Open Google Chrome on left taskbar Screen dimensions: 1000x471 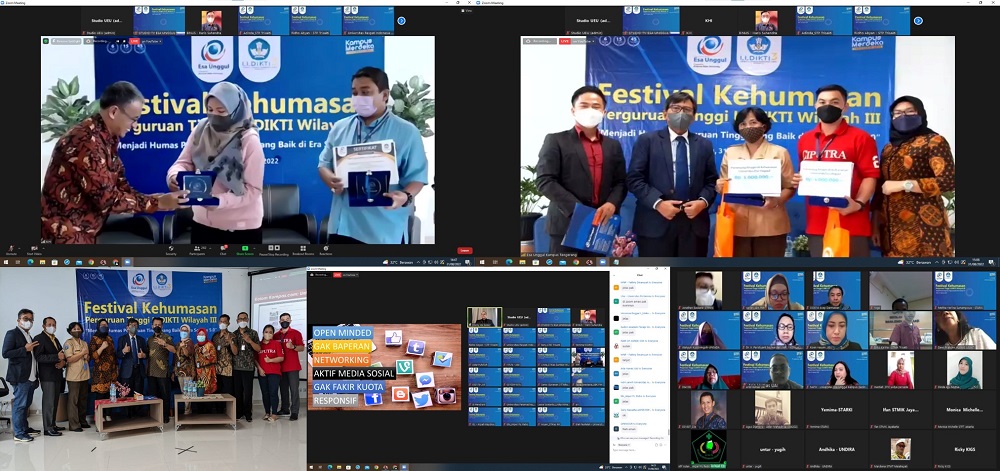[91, 262]
